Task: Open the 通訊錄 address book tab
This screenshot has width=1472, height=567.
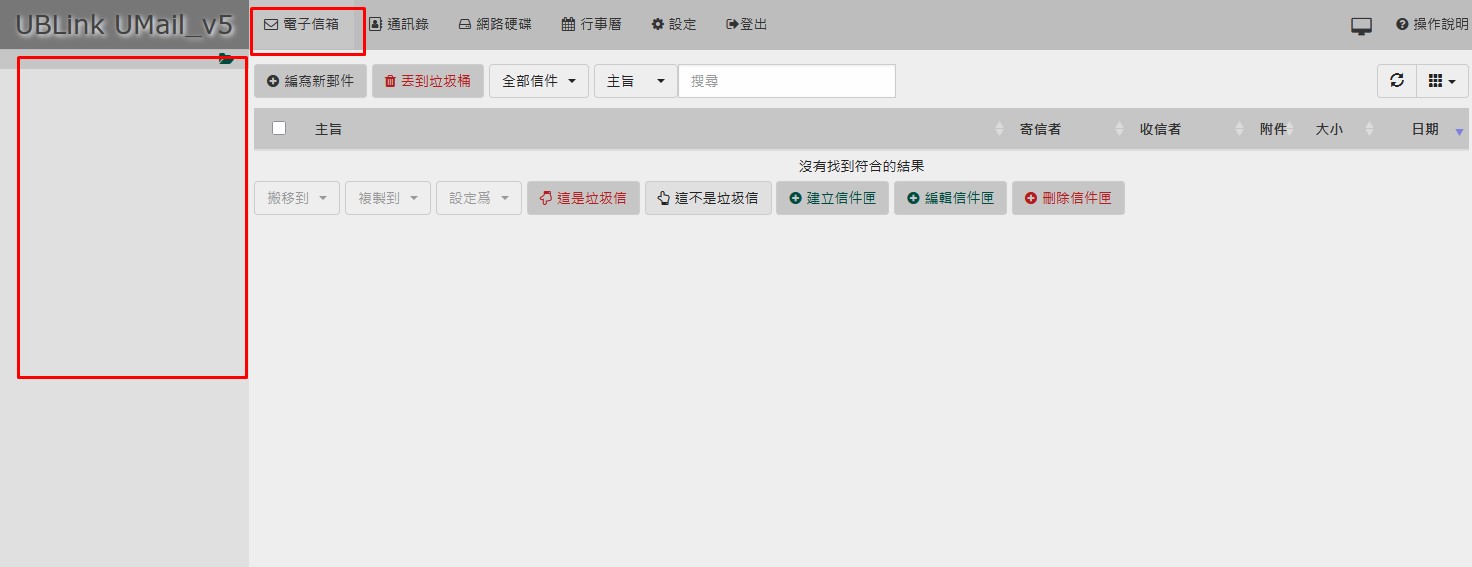Action: (399, 24)
